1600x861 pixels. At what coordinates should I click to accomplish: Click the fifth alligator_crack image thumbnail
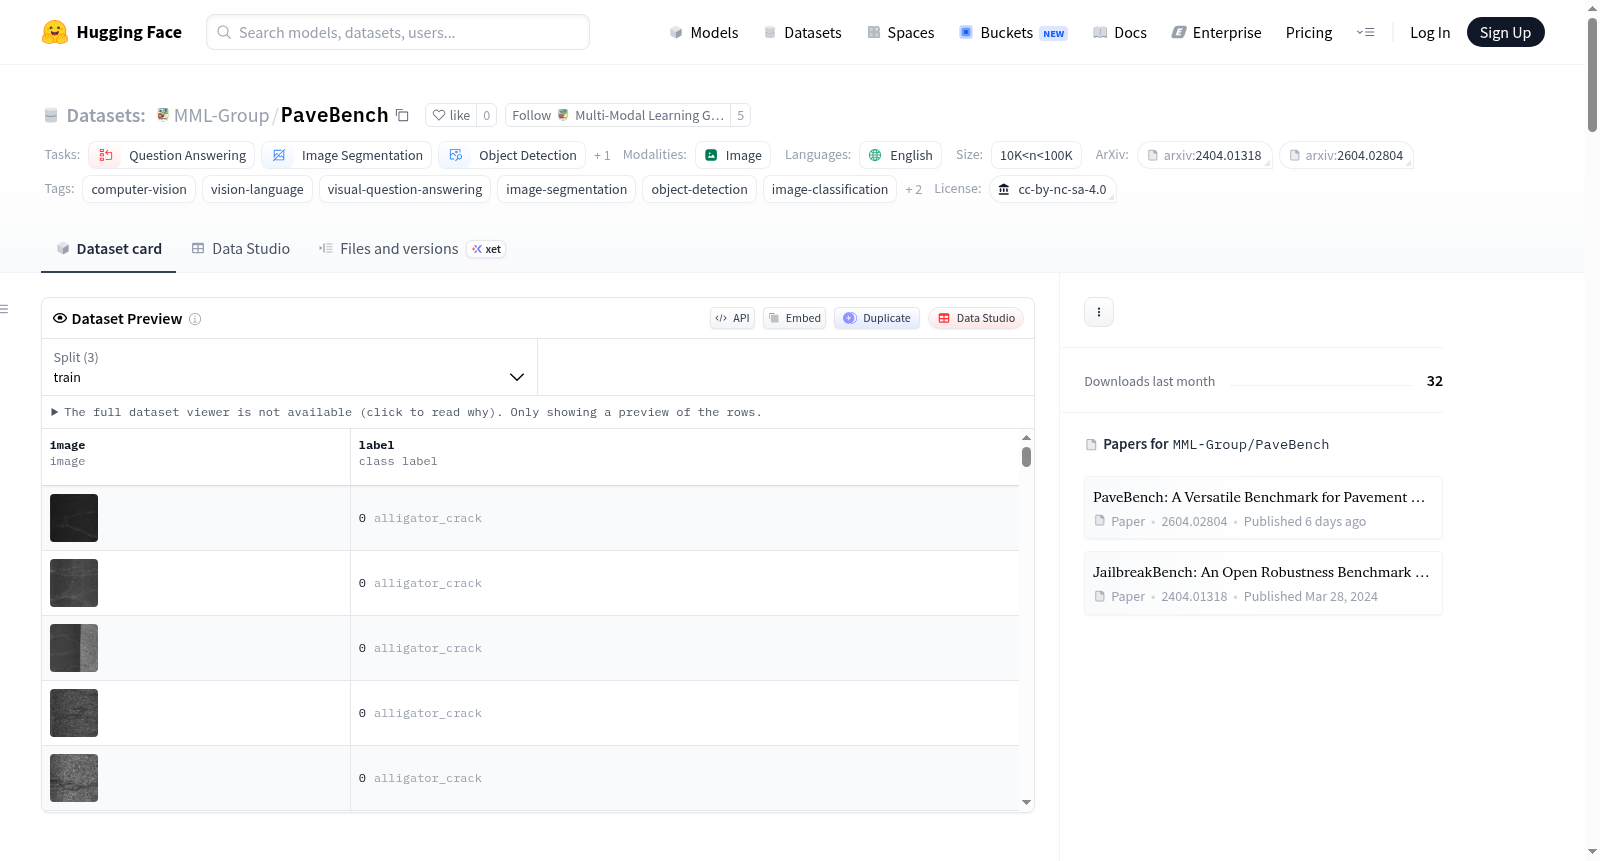click(x=74, y=778)
